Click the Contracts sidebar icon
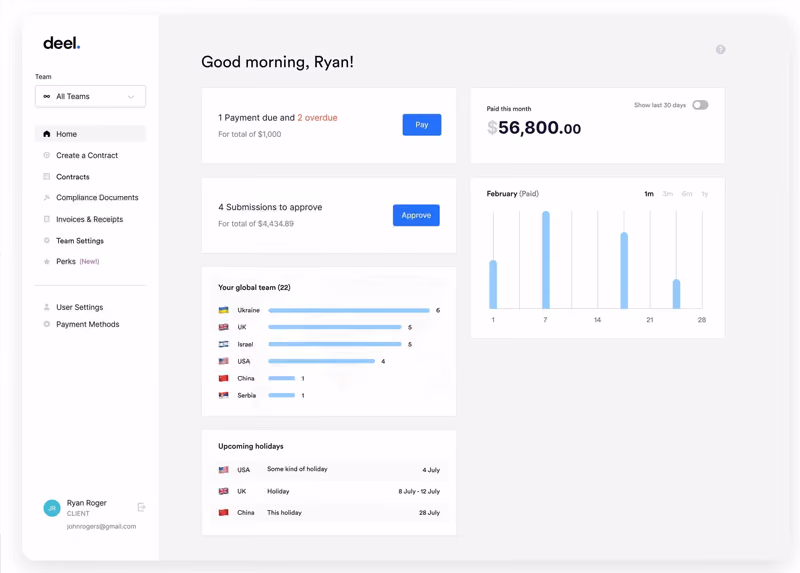Image resolution: width=800 pixels, height=573 pixels. coord(46,177)
